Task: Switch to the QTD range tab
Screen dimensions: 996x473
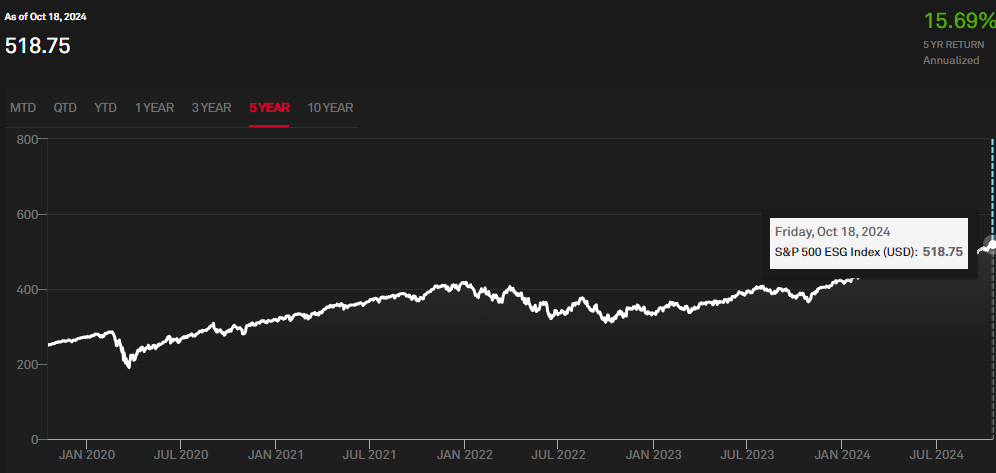Action: click(x=65, y=108)
